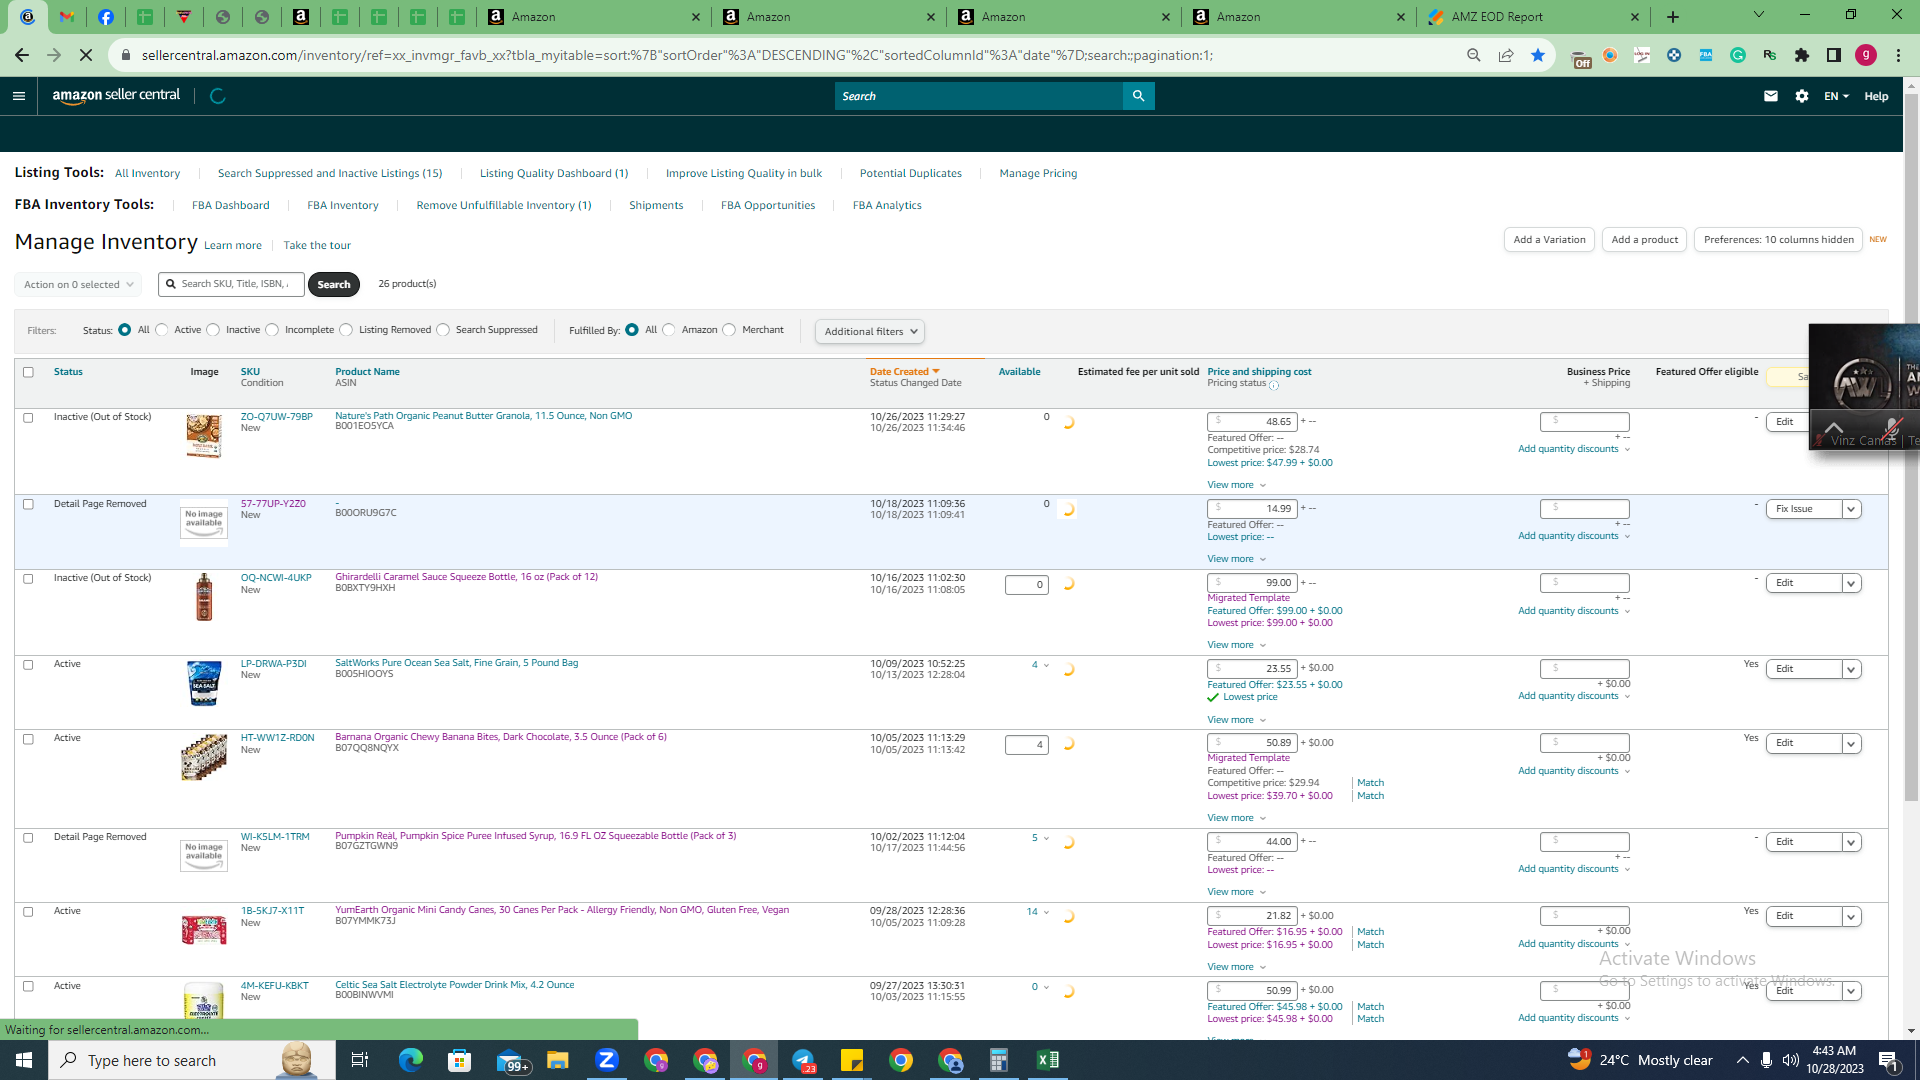Open File Explorer from the taskbar

558,1060
